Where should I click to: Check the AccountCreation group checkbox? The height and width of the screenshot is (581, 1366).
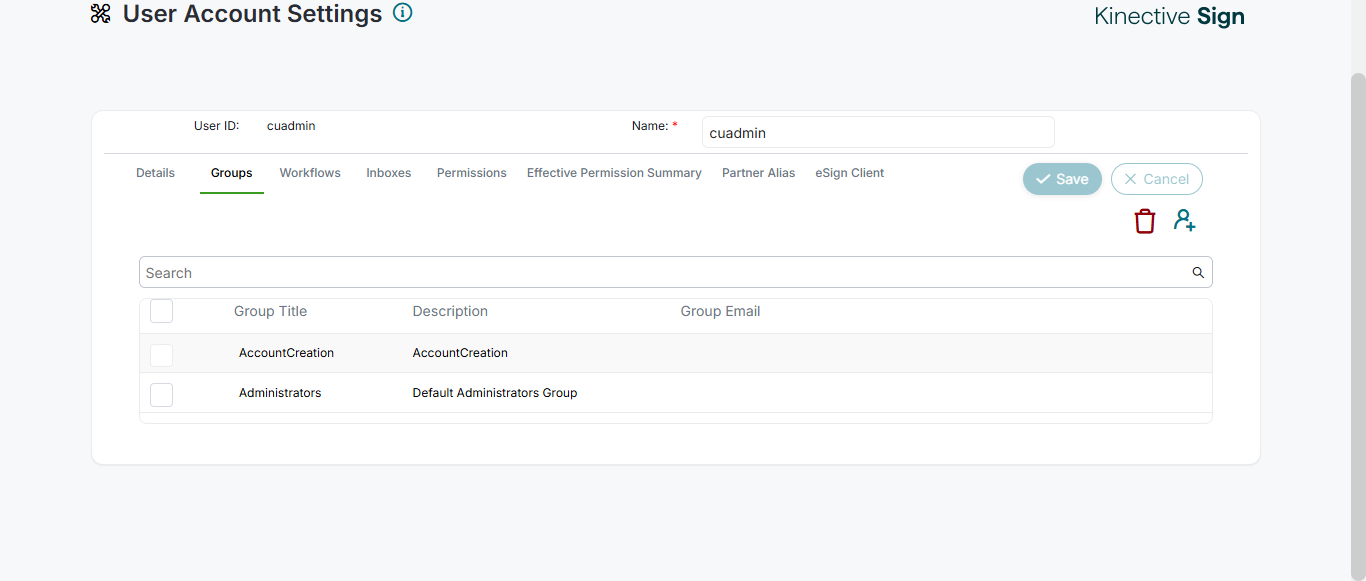(x=161, y=354)
